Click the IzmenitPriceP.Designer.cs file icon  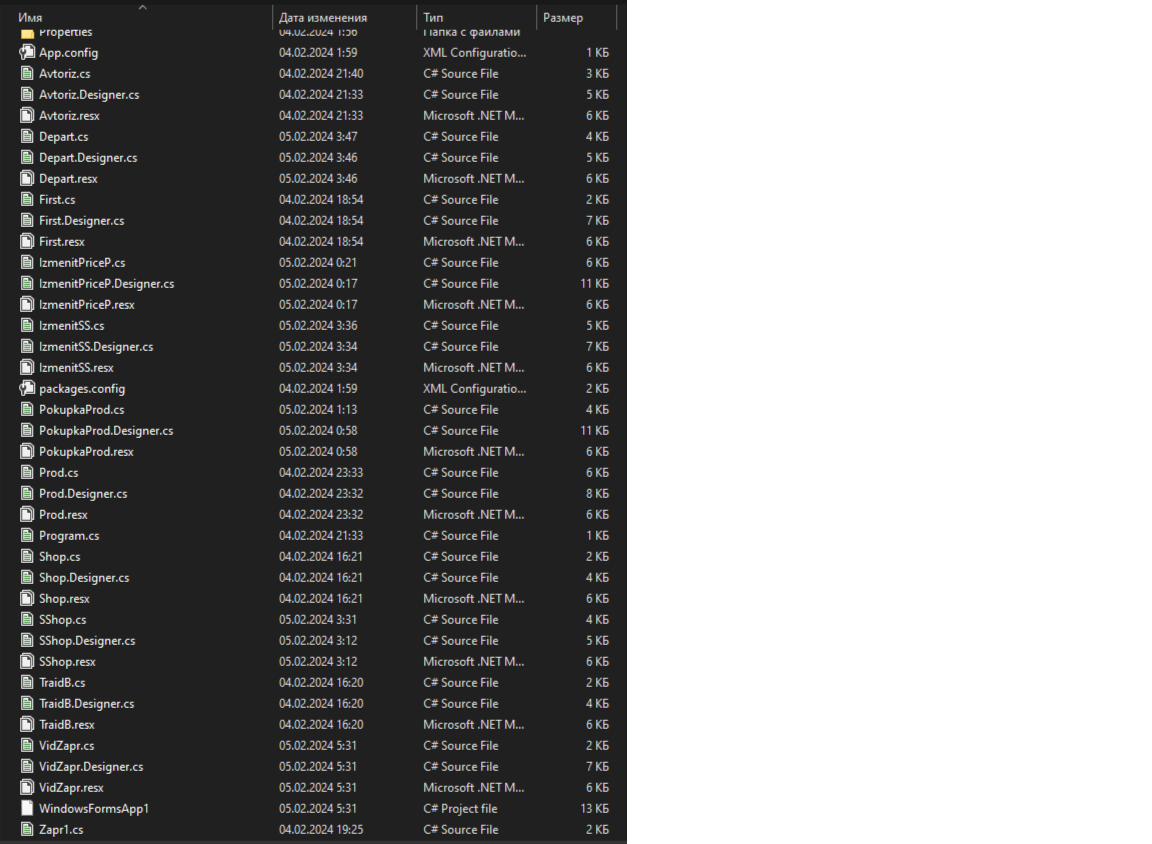click(27, 284)
